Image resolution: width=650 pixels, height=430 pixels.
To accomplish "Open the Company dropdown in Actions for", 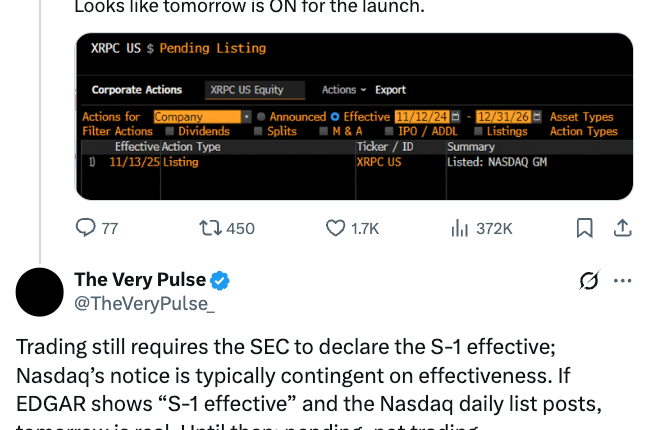I will point(202,117).
